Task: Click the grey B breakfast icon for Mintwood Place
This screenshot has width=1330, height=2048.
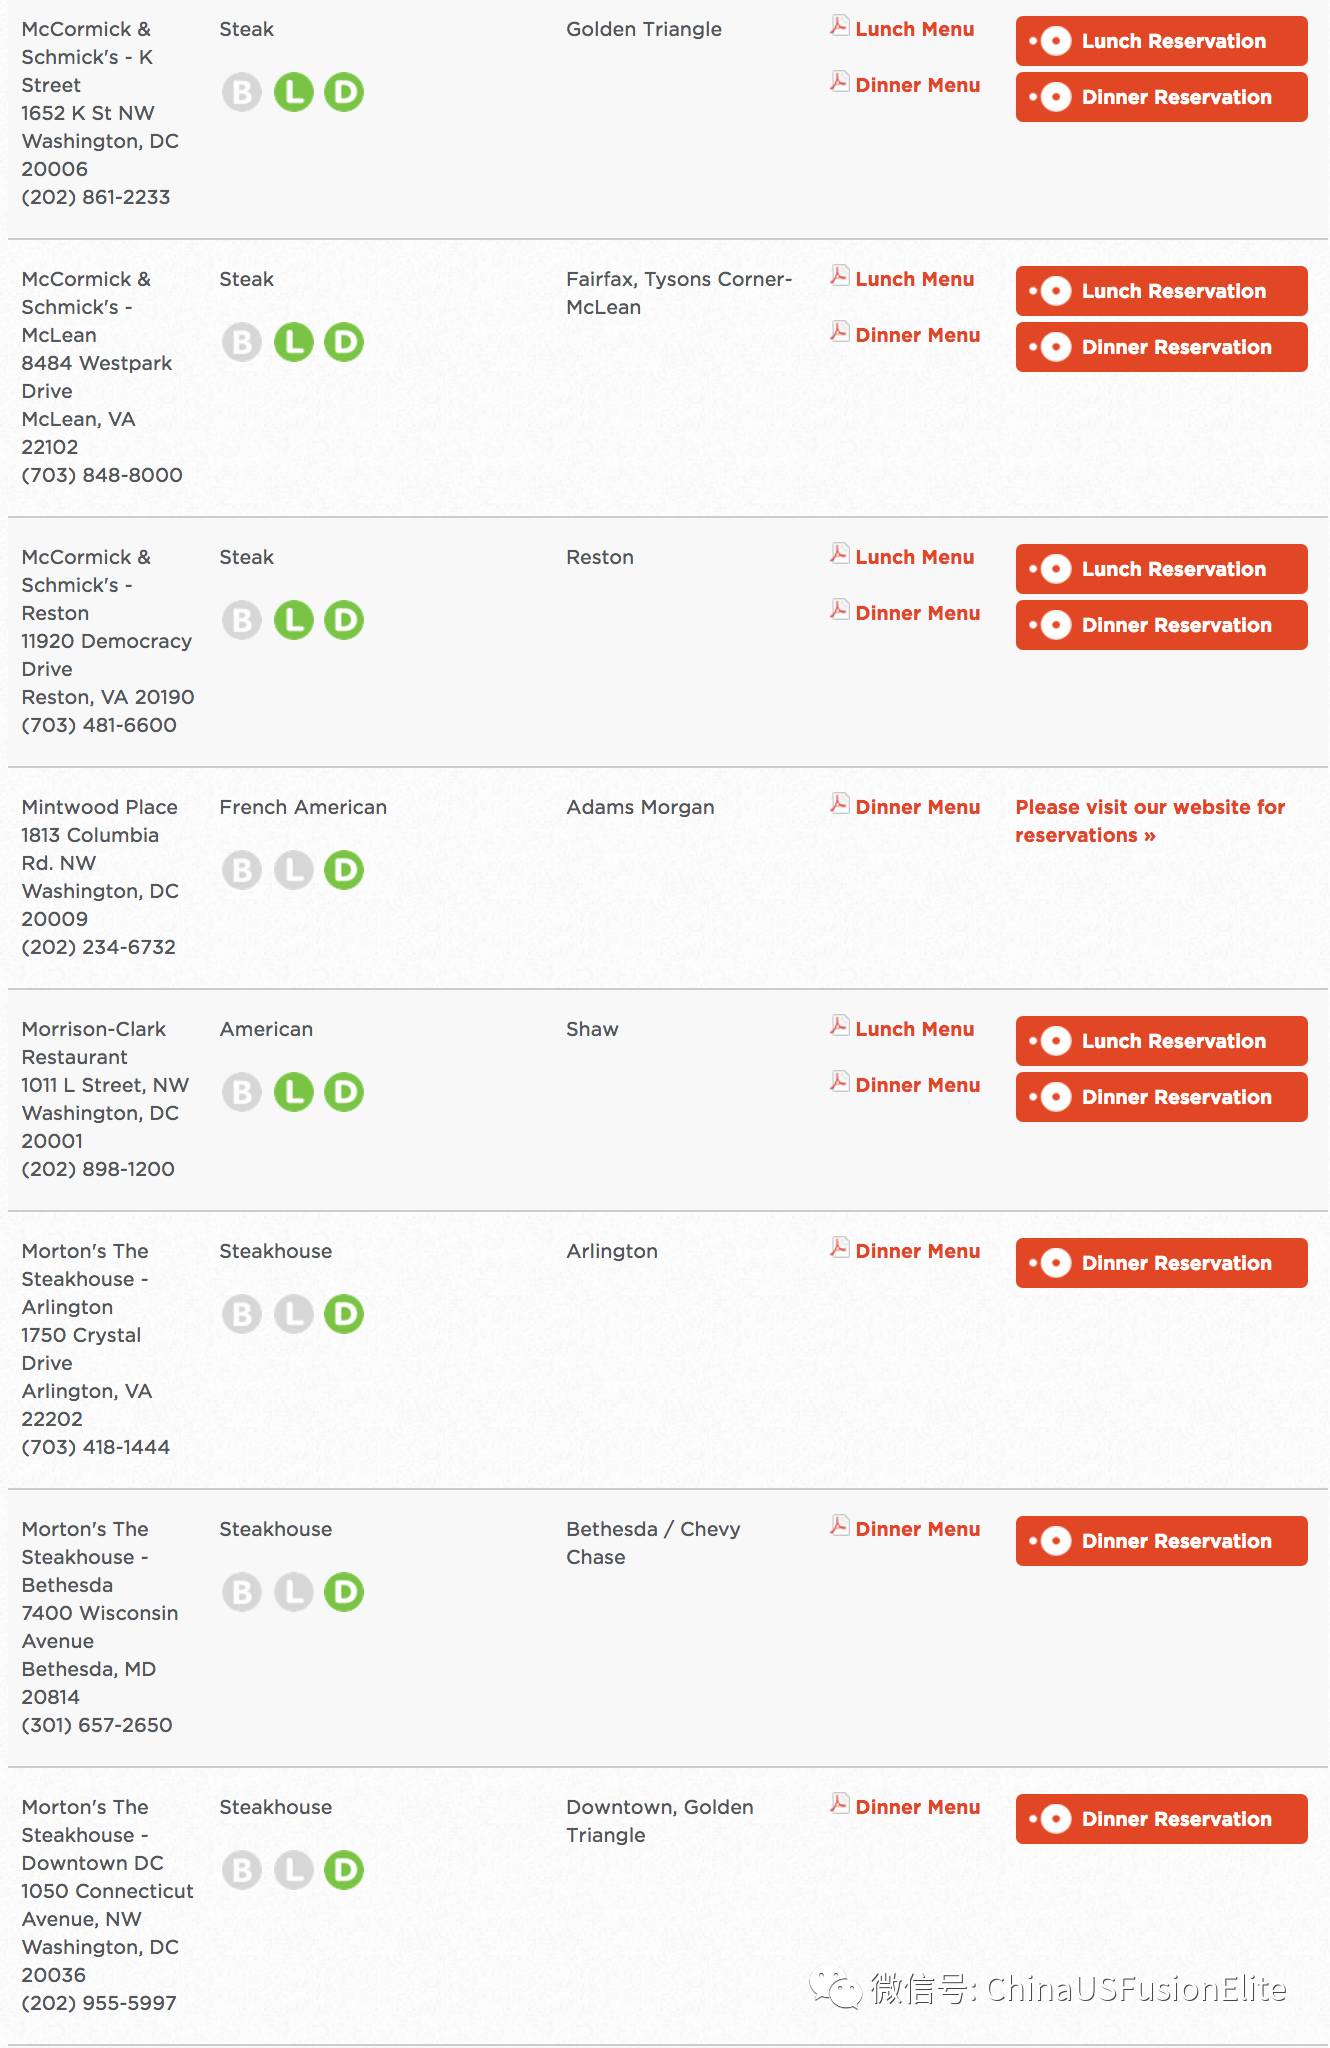Action: 242,870
